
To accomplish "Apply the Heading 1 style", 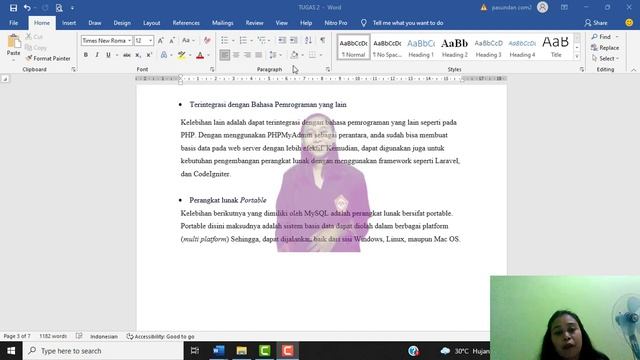I will pos(421,47).
